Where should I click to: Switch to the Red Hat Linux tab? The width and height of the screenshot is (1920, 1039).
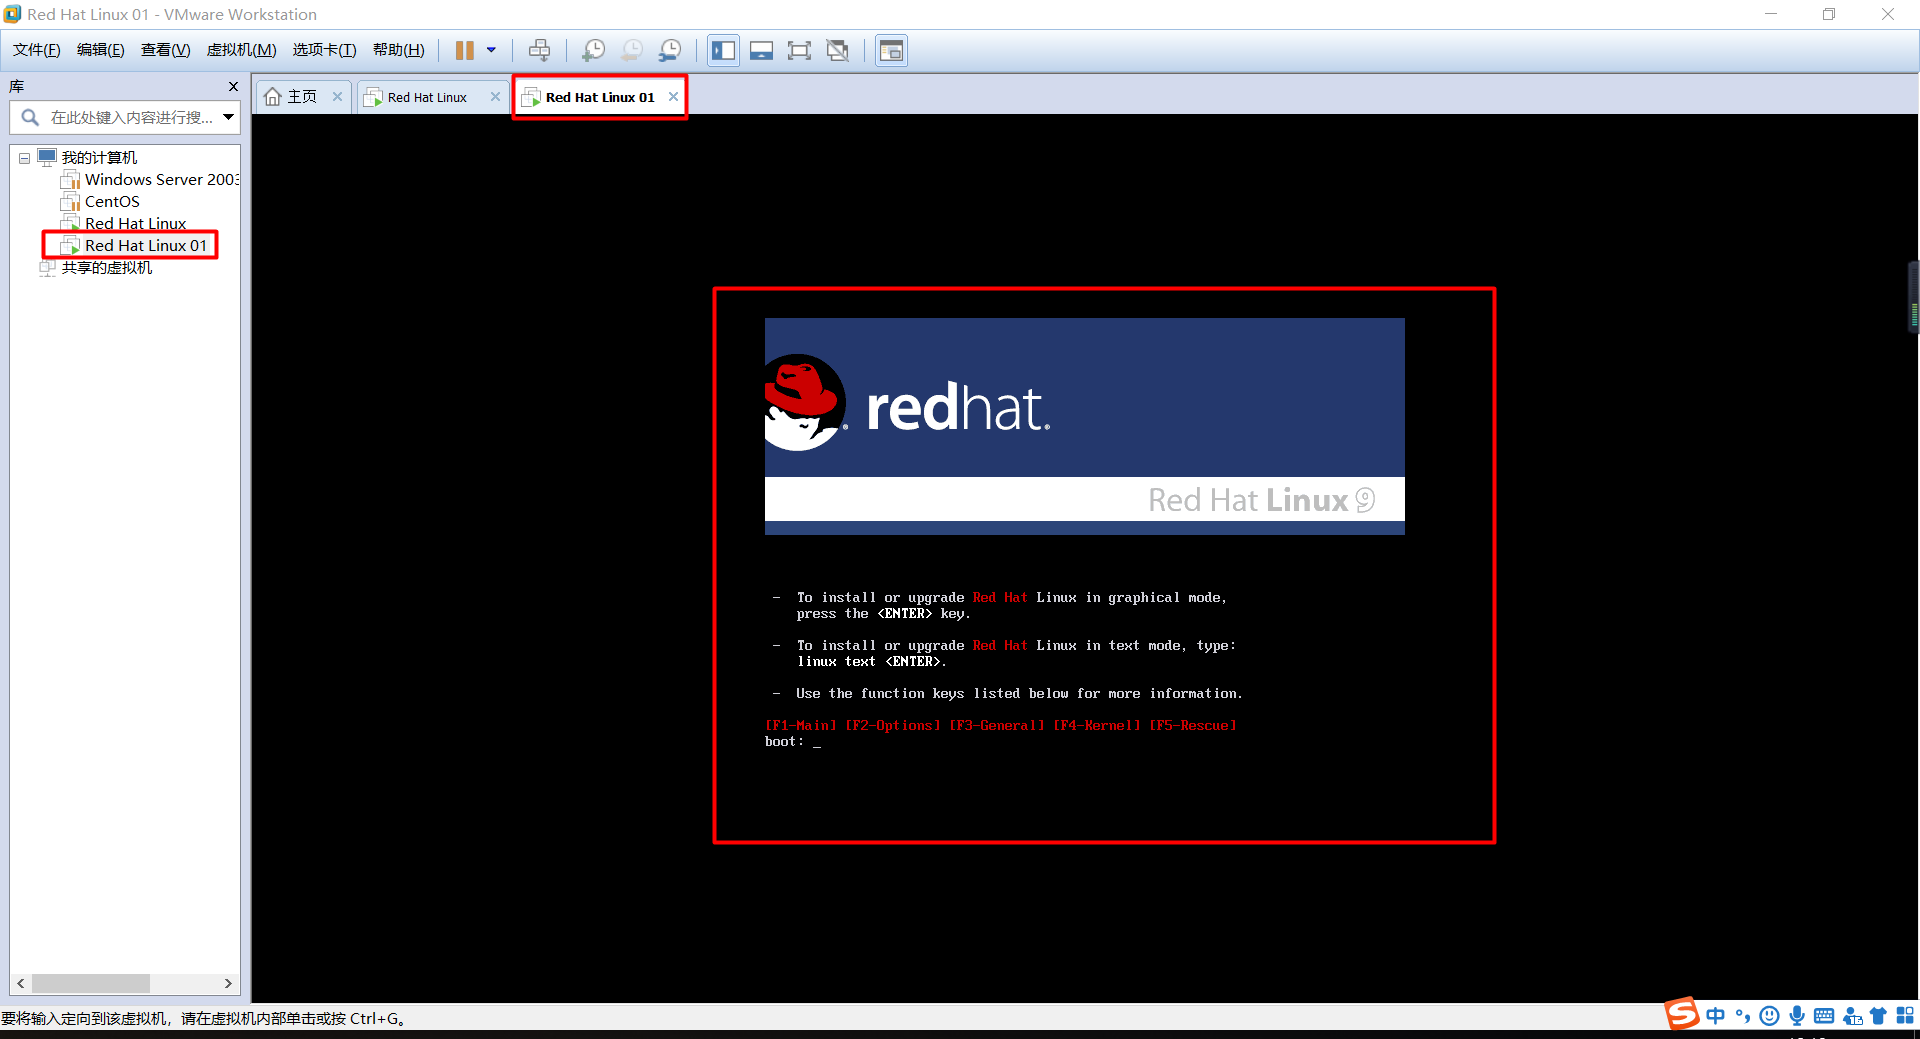tap(427, 97)
